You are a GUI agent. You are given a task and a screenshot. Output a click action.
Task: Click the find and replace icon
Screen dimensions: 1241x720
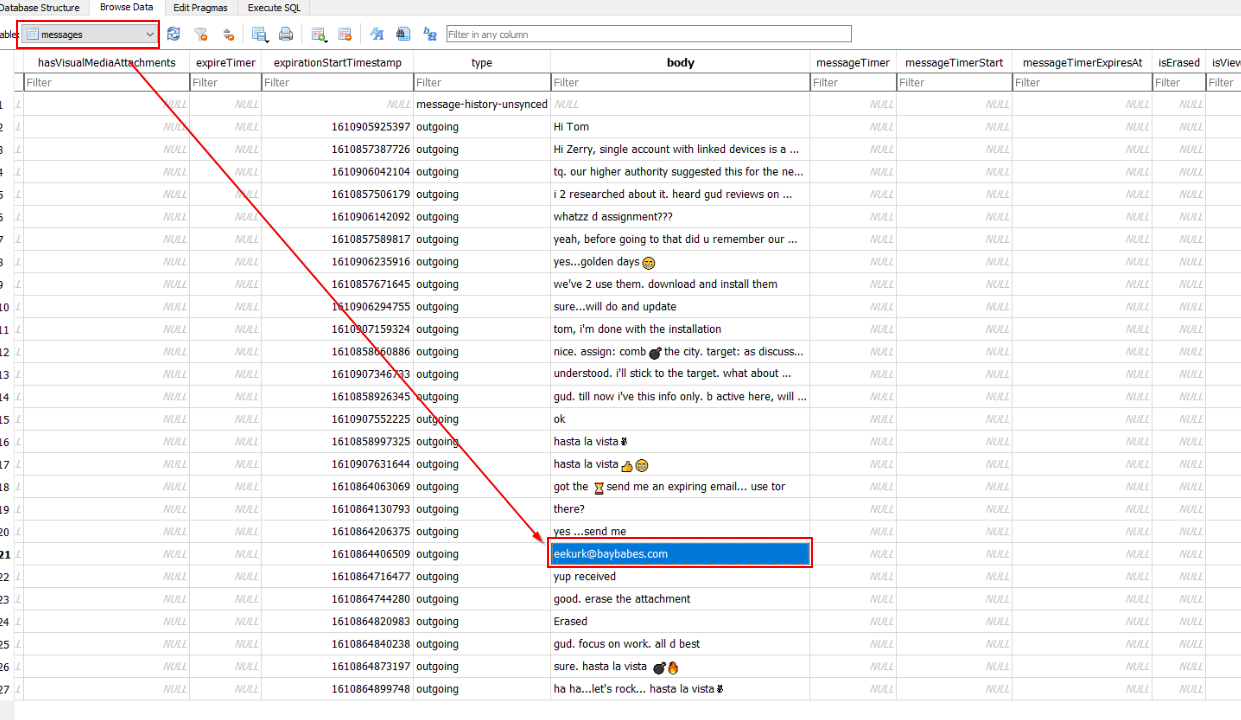pyautogui.click(x=430, y=34)
